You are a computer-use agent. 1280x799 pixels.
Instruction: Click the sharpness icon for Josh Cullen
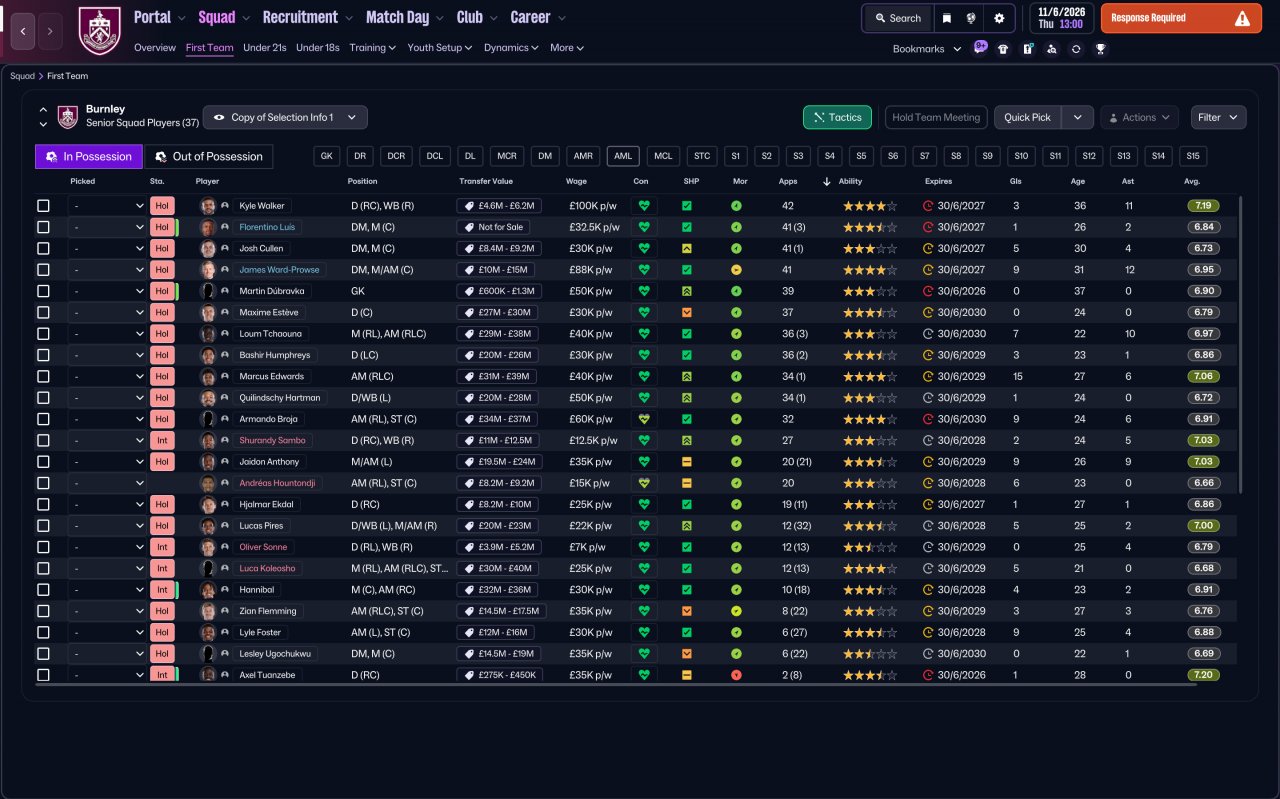click(687, 248)
